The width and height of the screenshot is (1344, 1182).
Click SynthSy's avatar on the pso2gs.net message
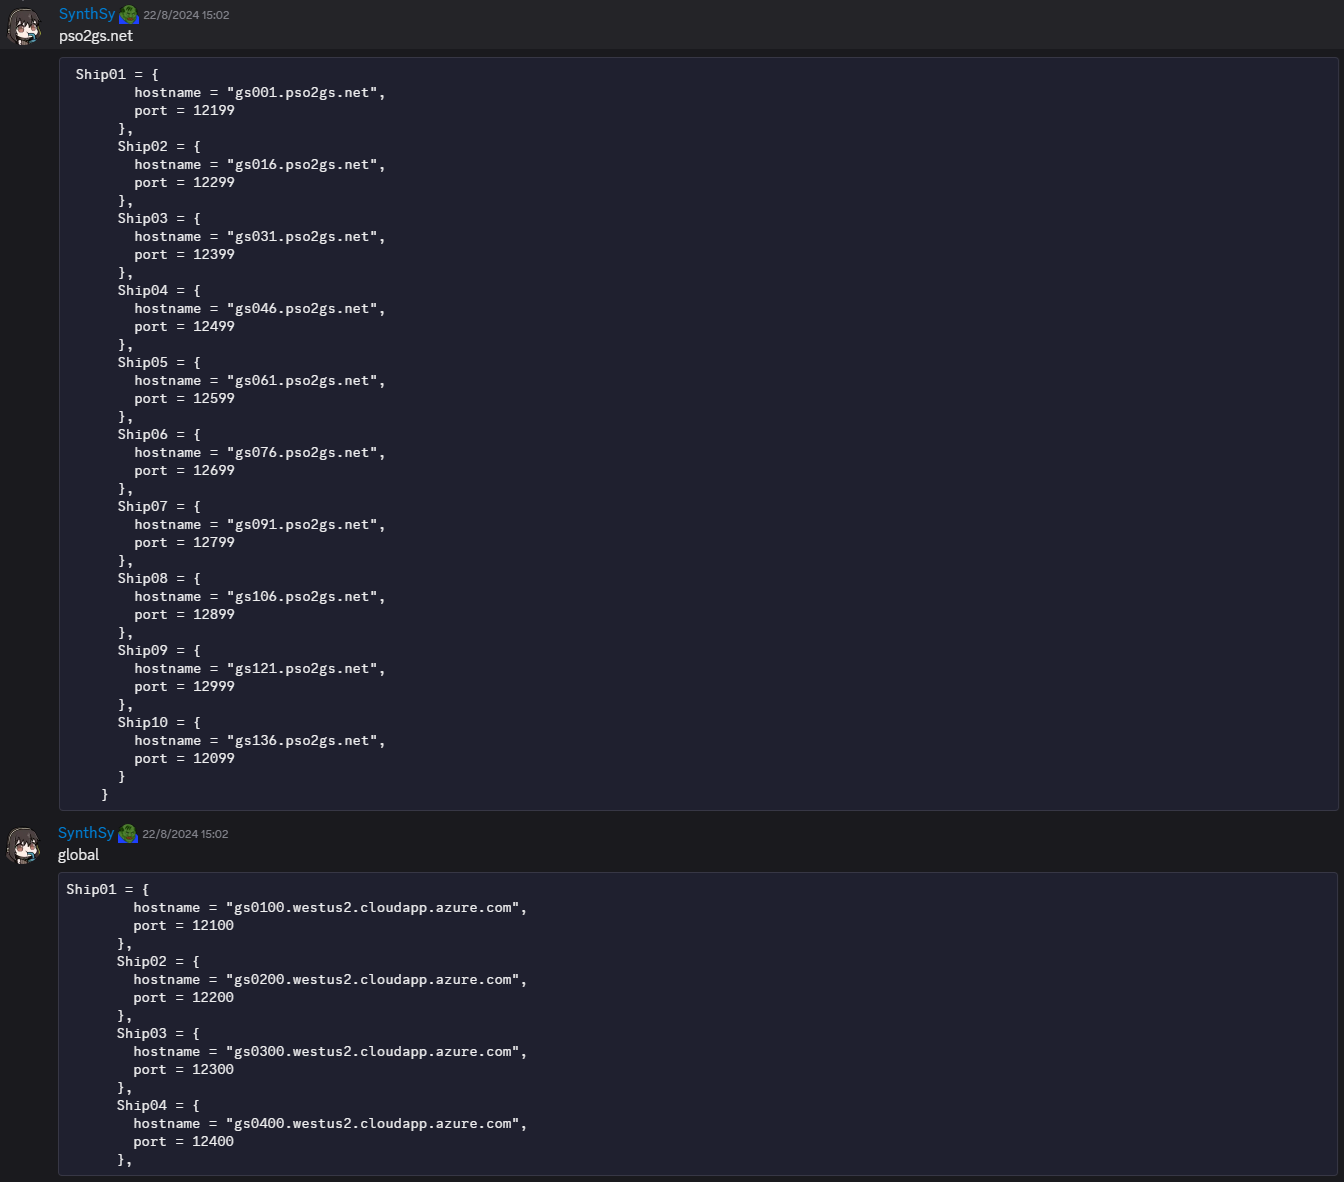[x=24, y=27]
